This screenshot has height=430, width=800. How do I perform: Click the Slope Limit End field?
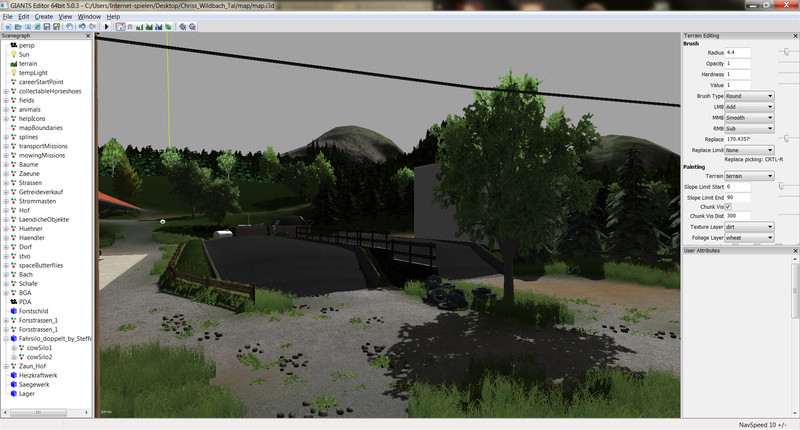coord(737,197)
